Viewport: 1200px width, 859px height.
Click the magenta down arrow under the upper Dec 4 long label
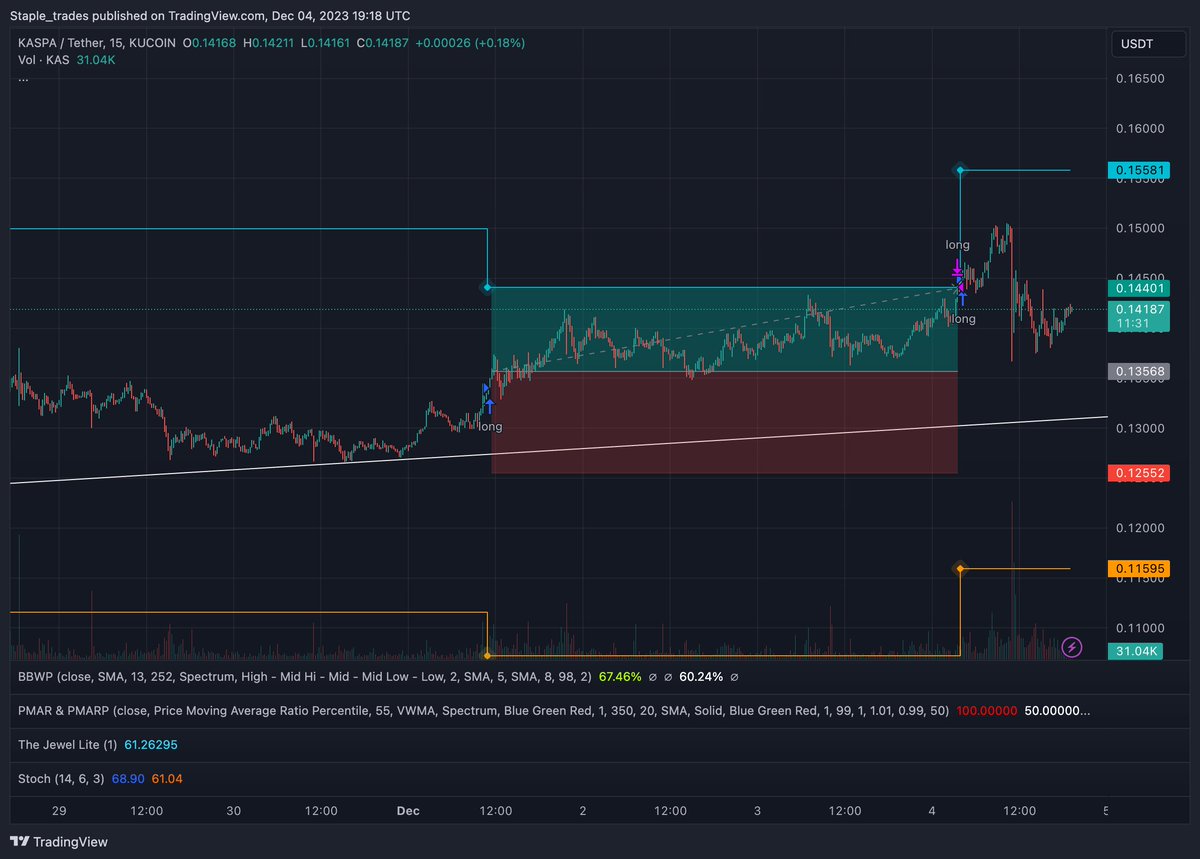click(957, 267)
